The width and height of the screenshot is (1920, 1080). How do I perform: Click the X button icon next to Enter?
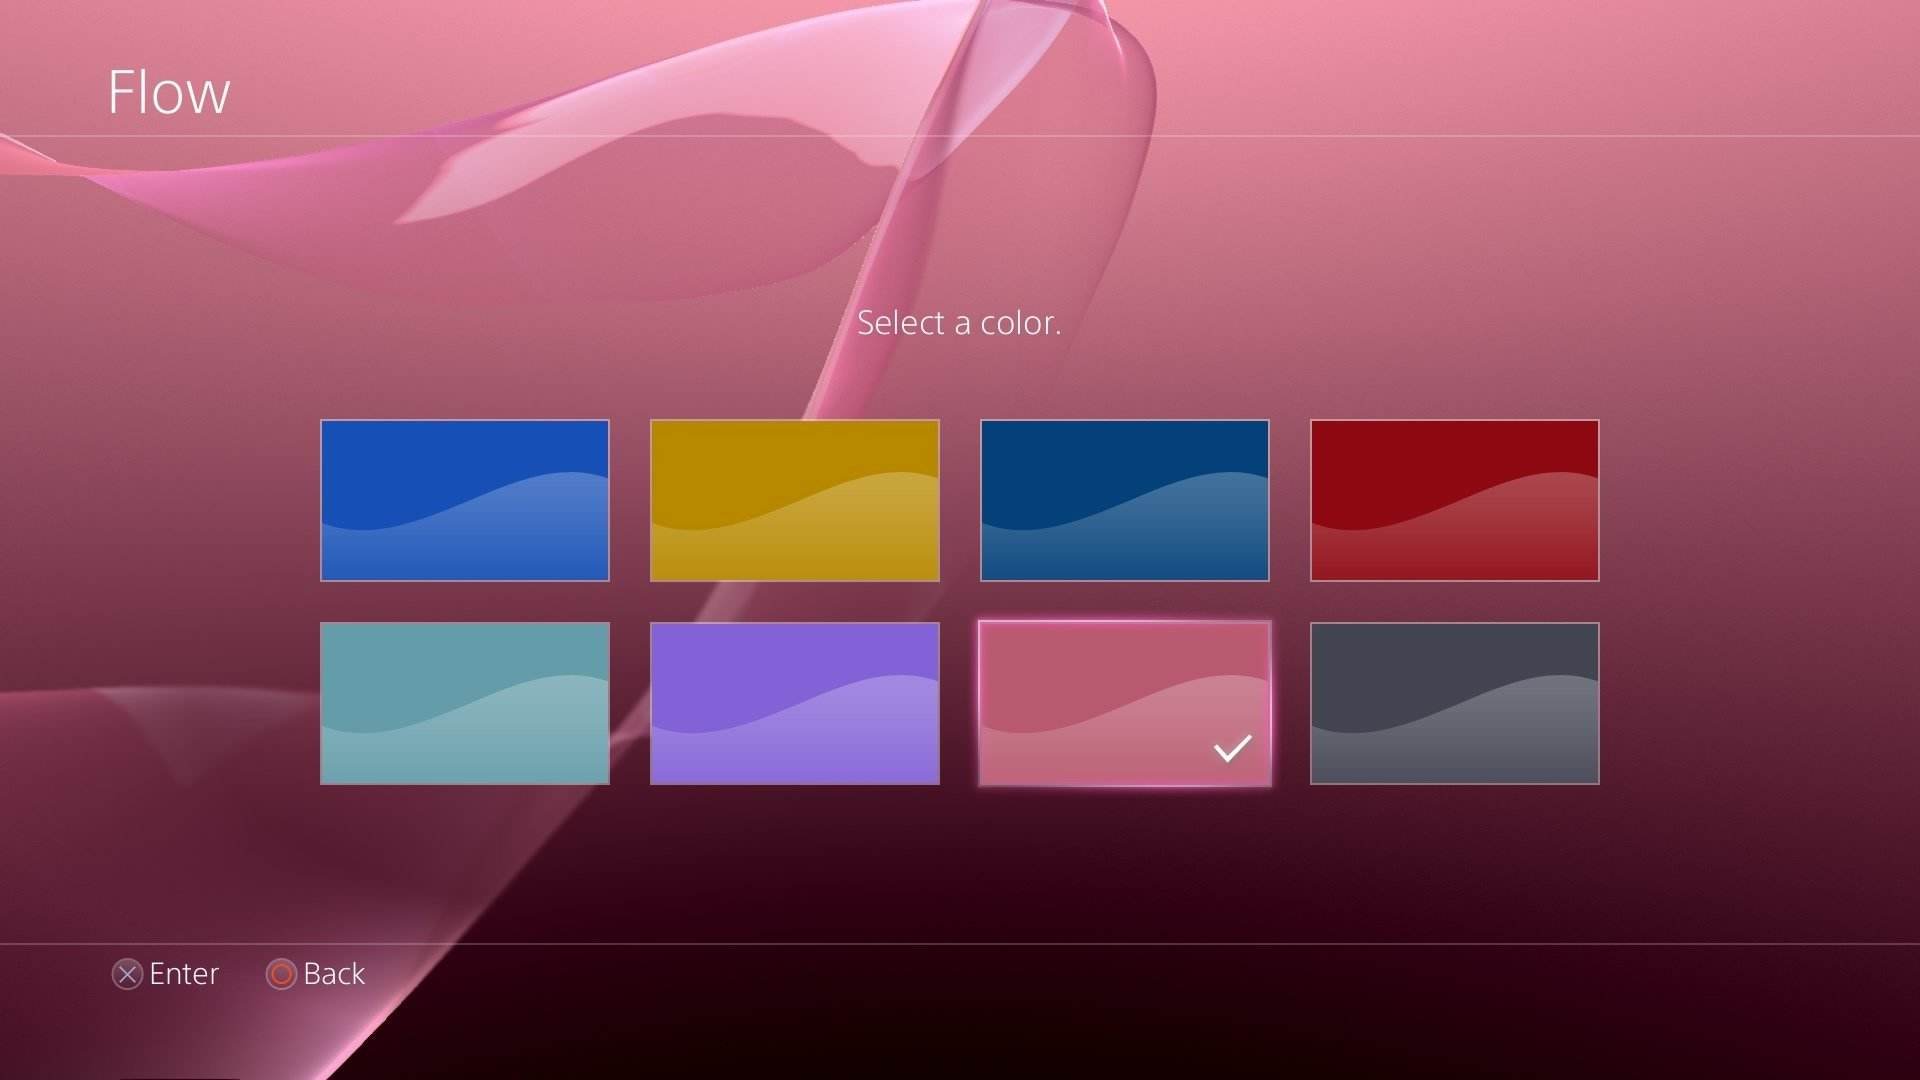(x=126, y=975)
